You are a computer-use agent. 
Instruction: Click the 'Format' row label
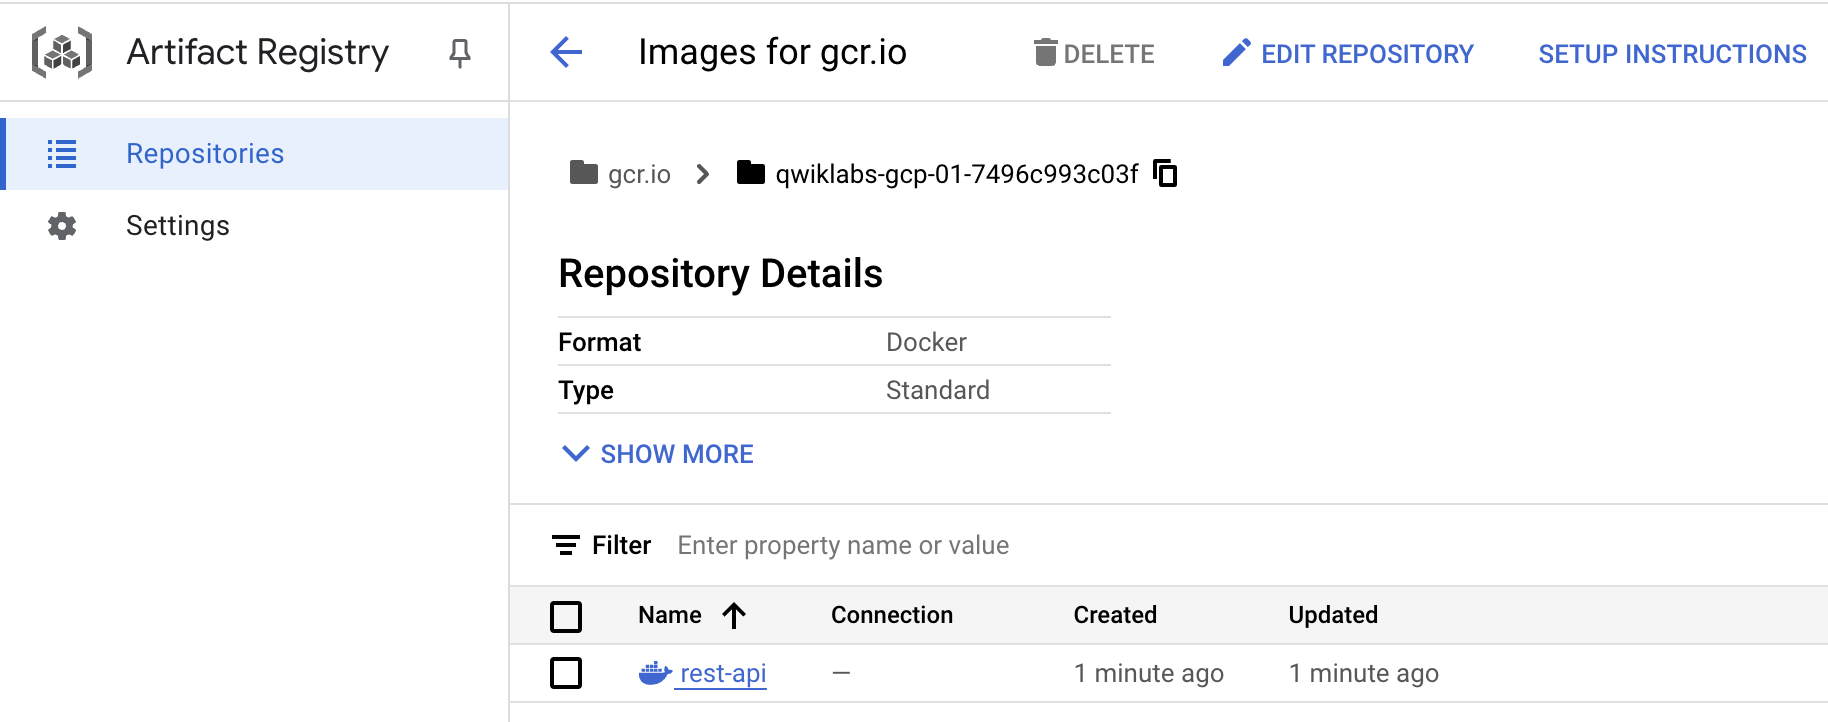click(x=599, y=342)
